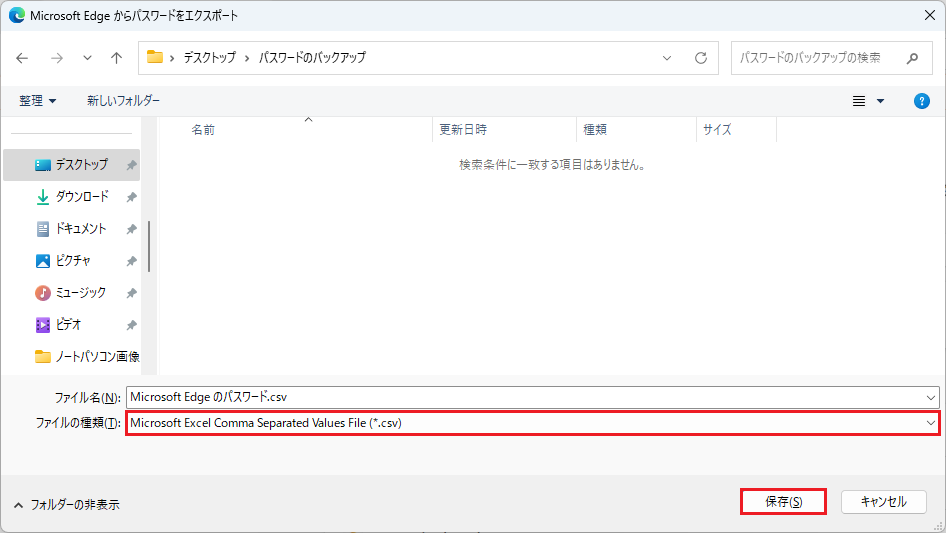
Task: Select デスクトップ in the address path
Action: tap(210, 57)
